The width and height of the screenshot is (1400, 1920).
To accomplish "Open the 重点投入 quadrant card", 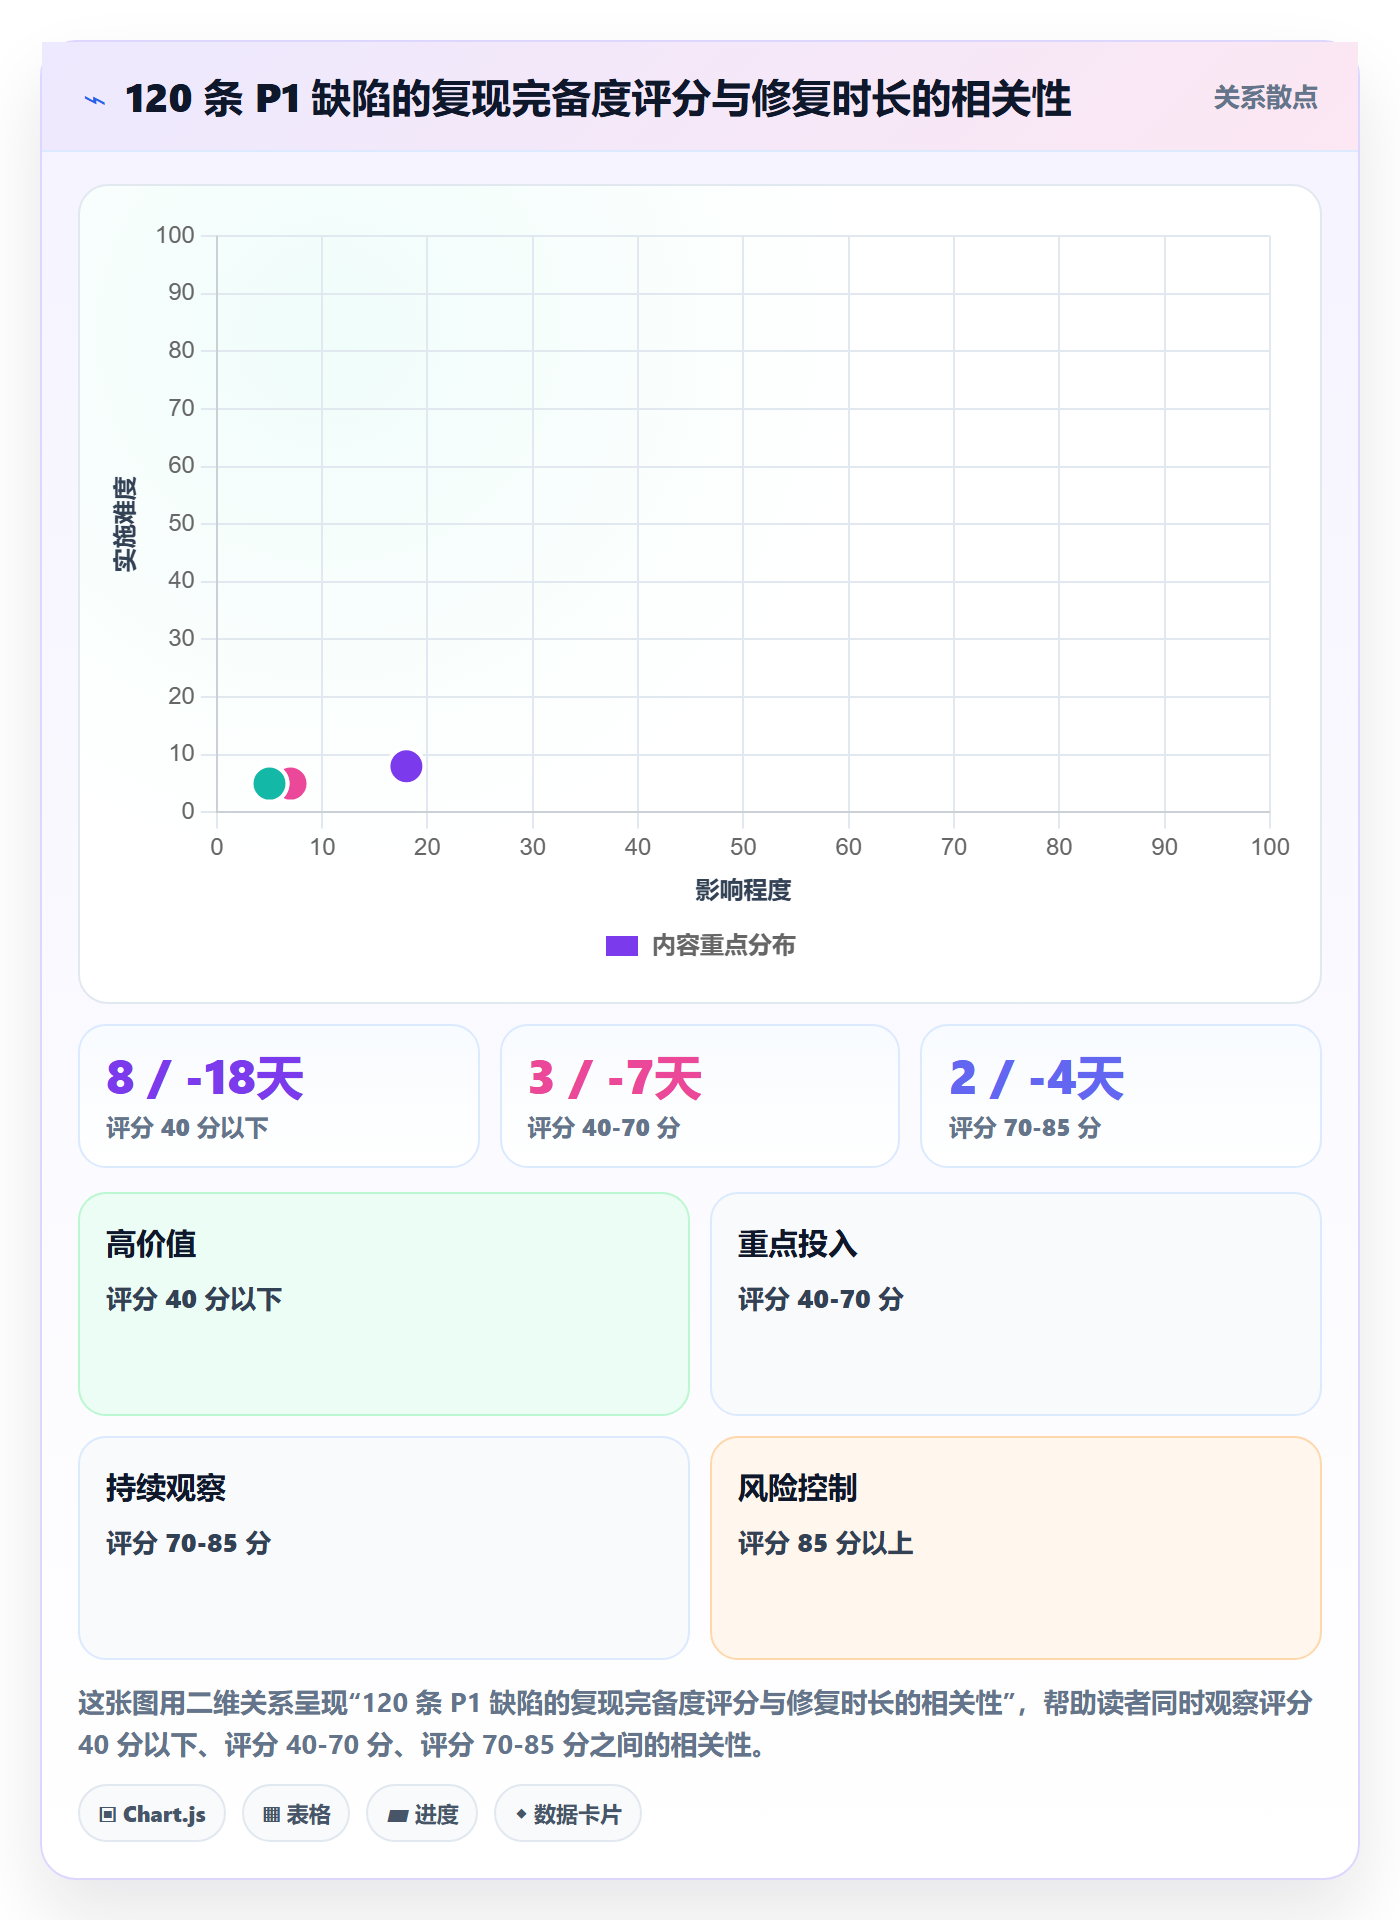I will pyautogui.click(x=1016, y=1304).
